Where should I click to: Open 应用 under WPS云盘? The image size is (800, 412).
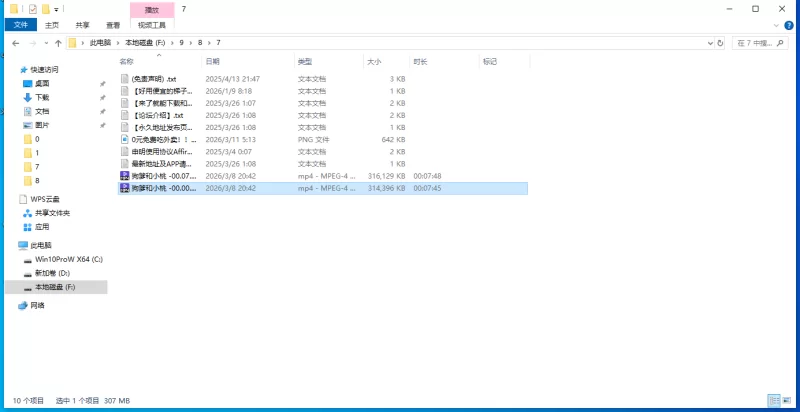pos(42,227)
